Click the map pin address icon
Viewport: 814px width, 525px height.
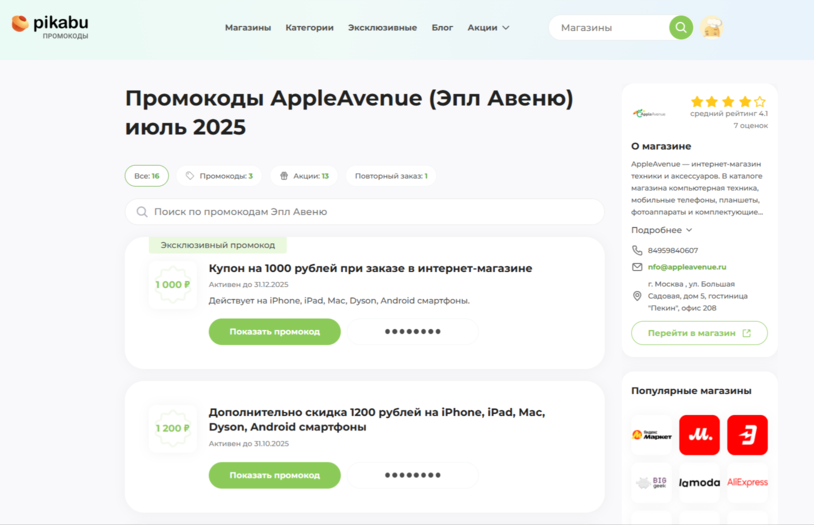click(x=637, y=296)
